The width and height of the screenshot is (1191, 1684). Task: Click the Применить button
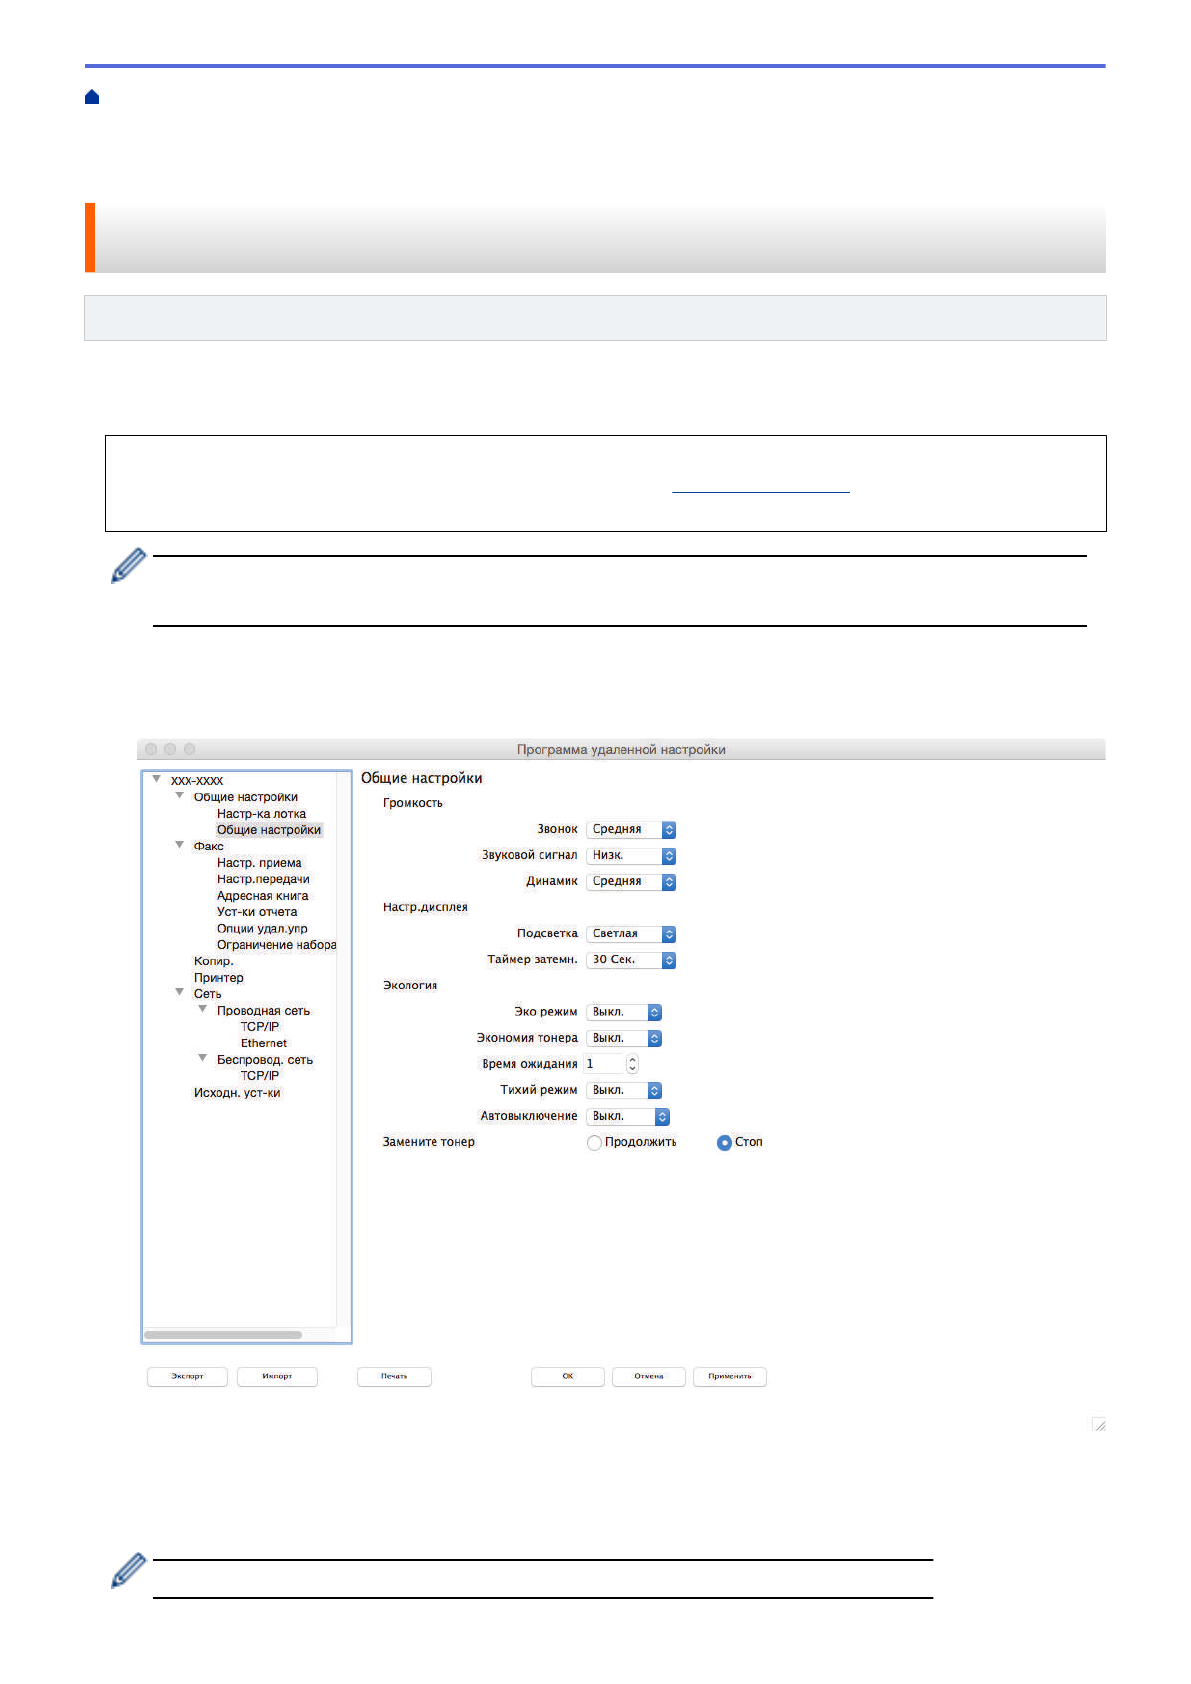[x=730, y=1377]
